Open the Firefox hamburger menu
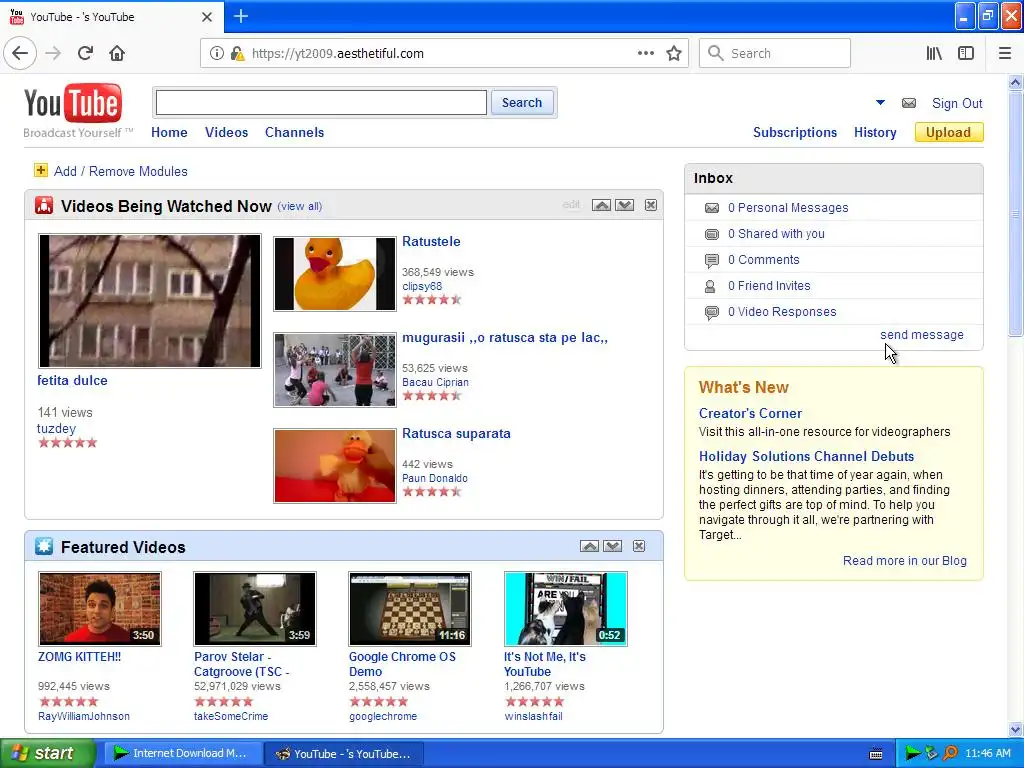 click(x=1005, y=53)
